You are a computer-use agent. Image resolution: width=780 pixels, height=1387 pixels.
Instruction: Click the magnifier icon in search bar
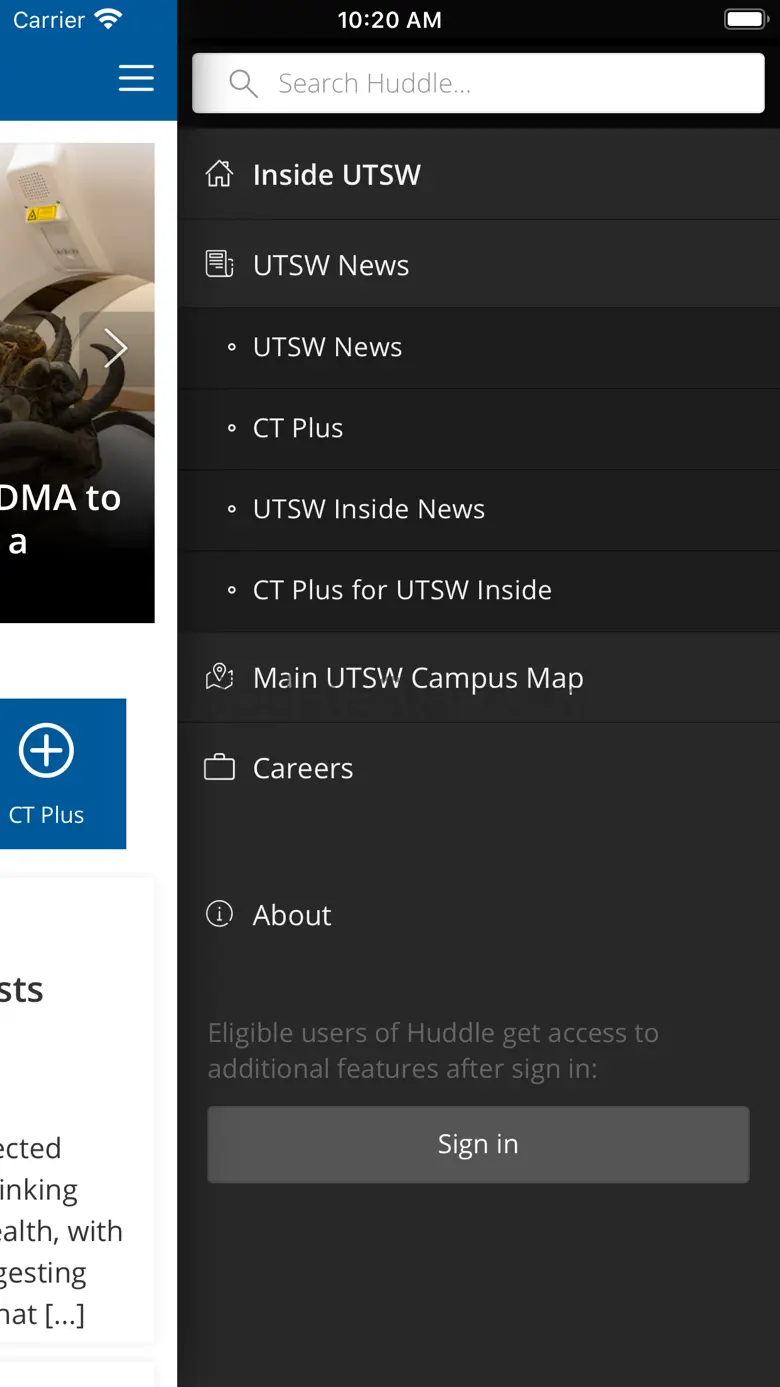[x=243, y=83]
